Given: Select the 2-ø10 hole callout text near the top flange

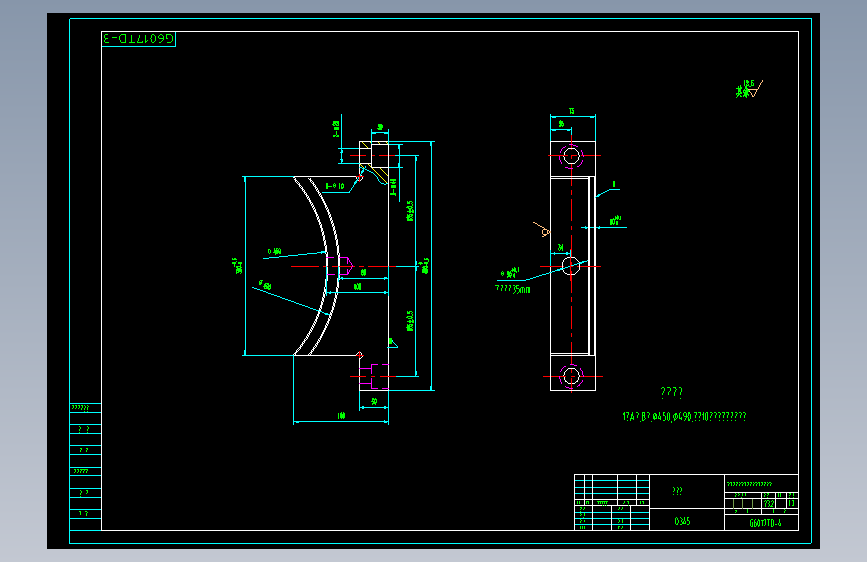Looking at the screenshot, I should [x=335, y=186].
